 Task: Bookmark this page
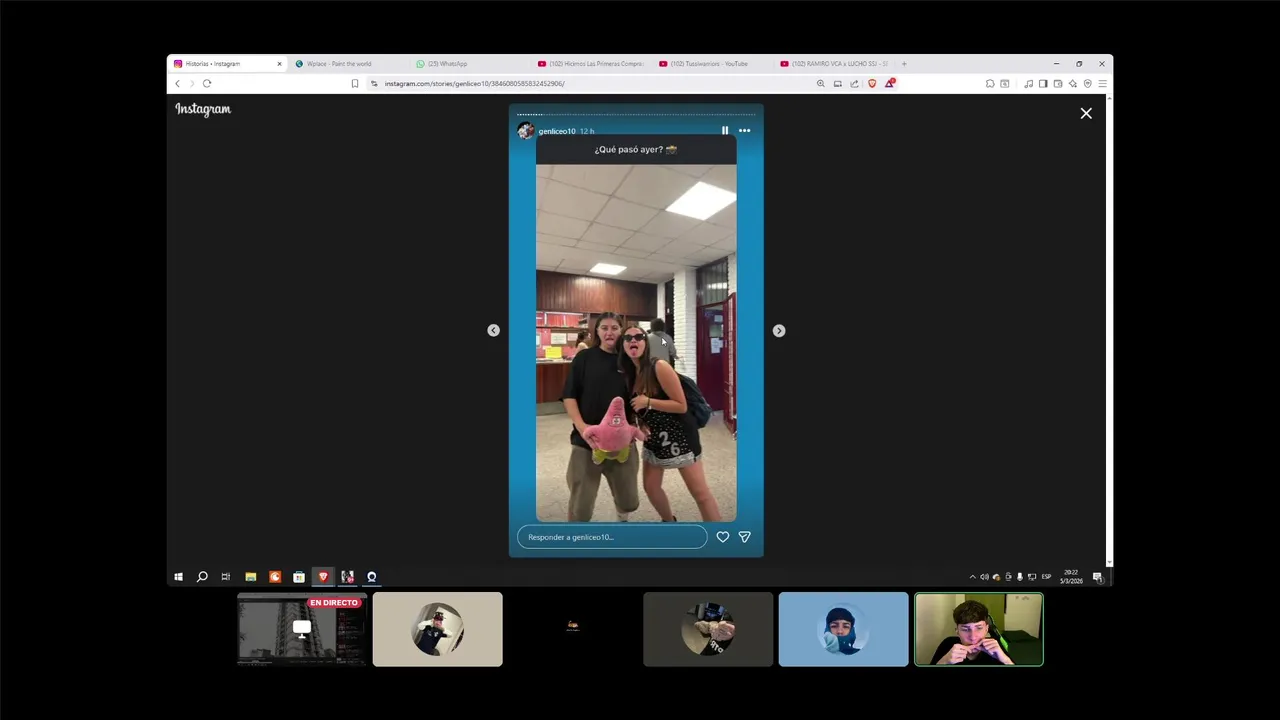354,83
